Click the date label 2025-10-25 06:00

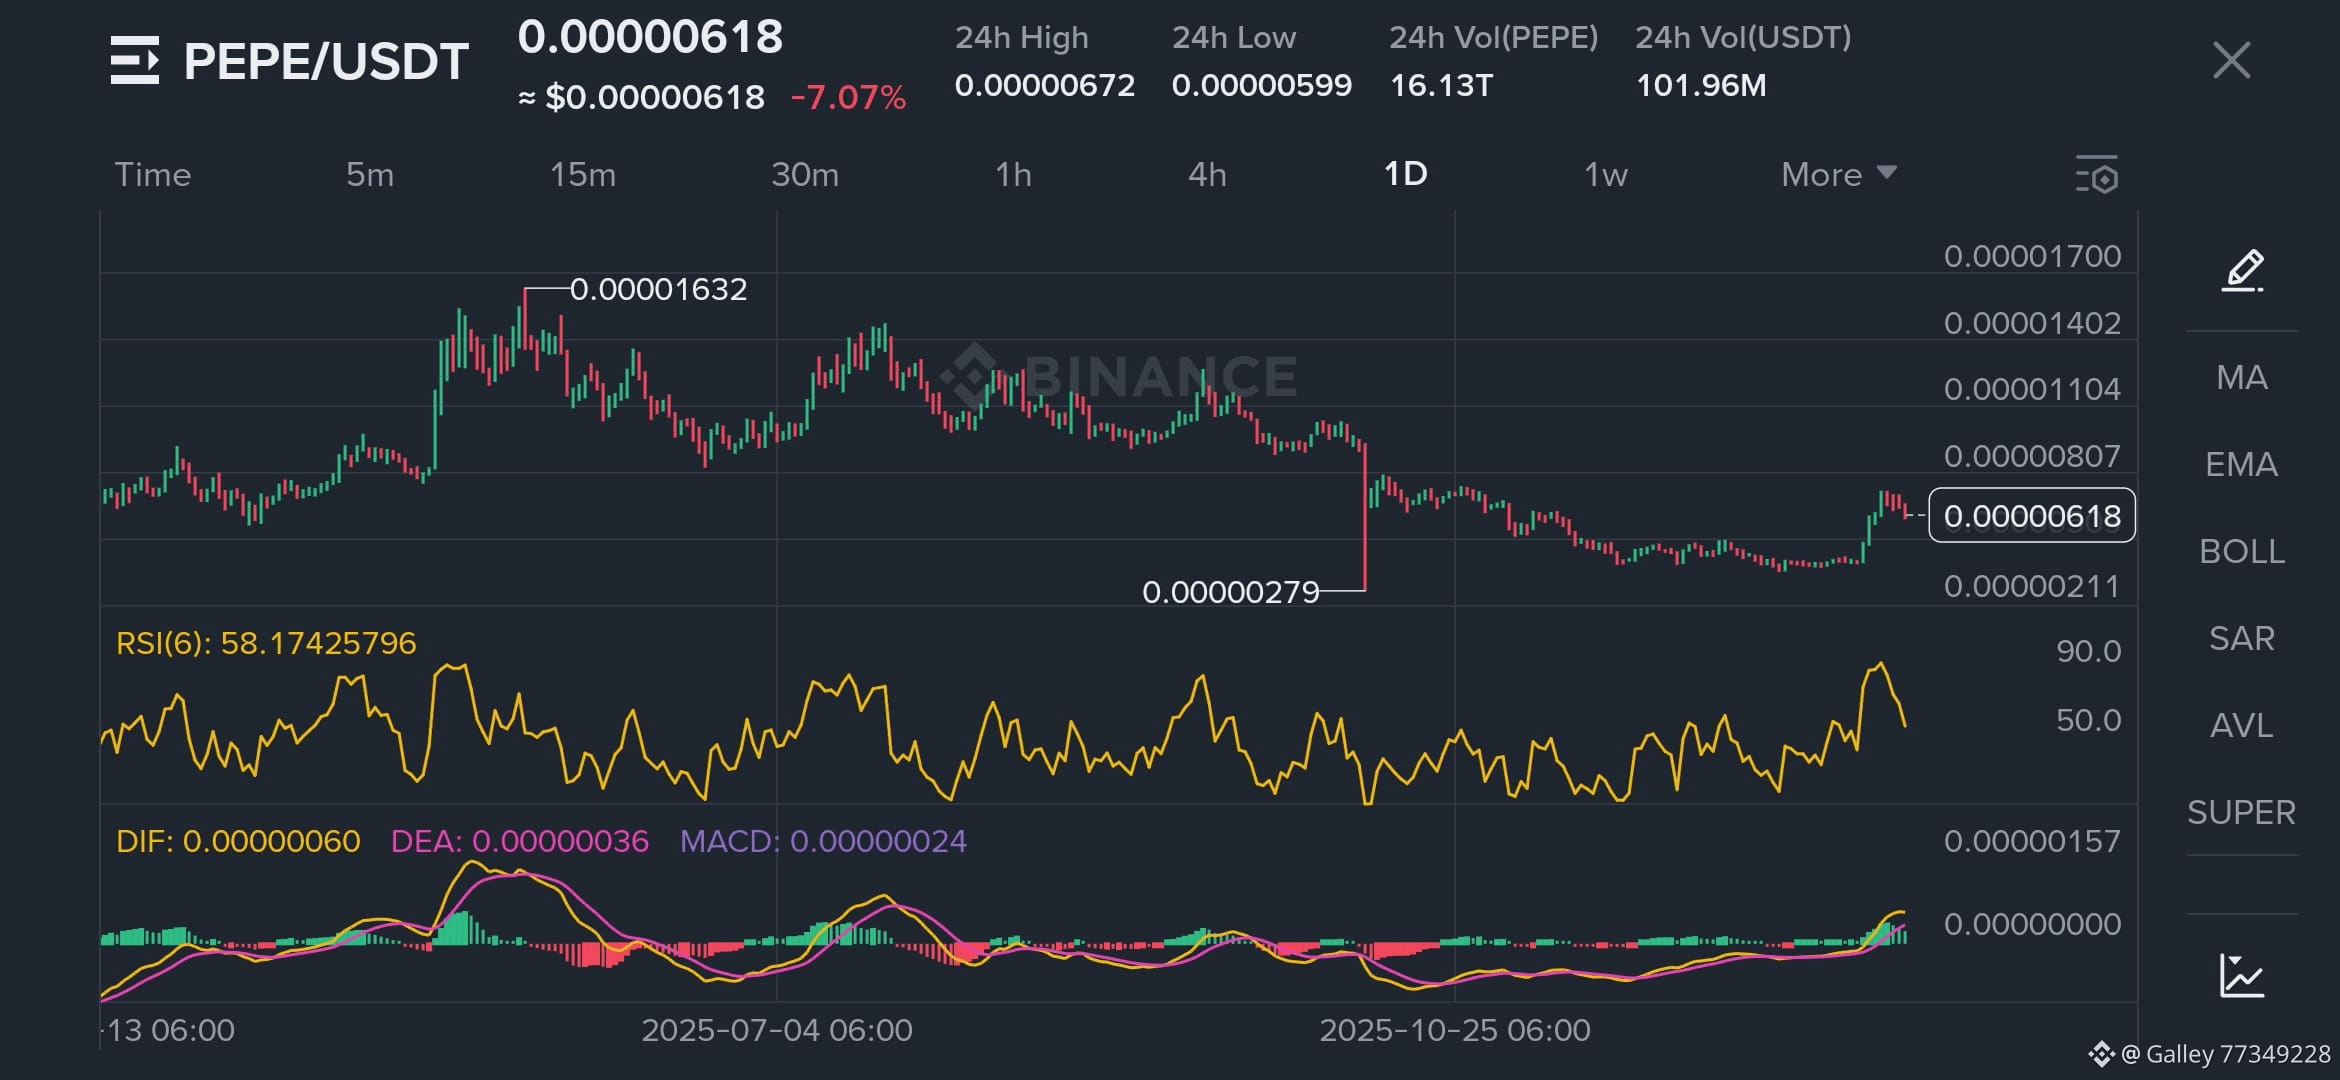pyautogui.click(x=1455, y=1030)
